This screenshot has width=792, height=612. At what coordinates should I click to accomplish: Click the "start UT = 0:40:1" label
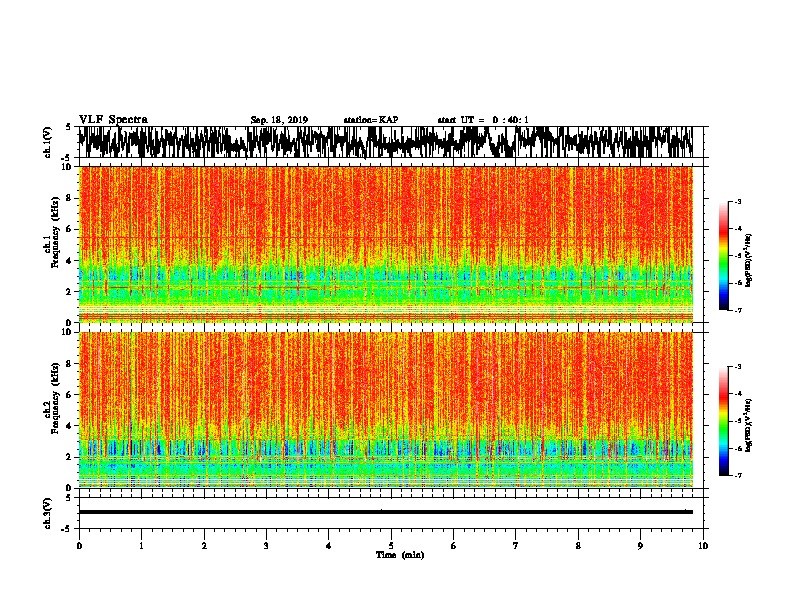click(x=483, y=120)
